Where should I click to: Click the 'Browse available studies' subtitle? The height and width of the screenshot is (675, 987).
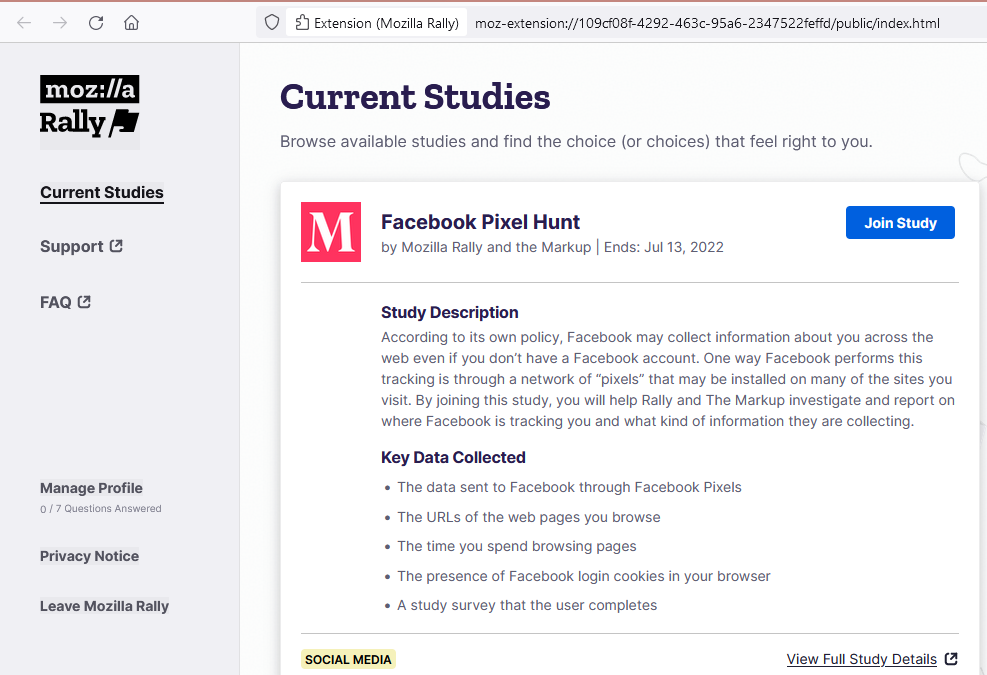pyautogui.click(x=576, y=142)
